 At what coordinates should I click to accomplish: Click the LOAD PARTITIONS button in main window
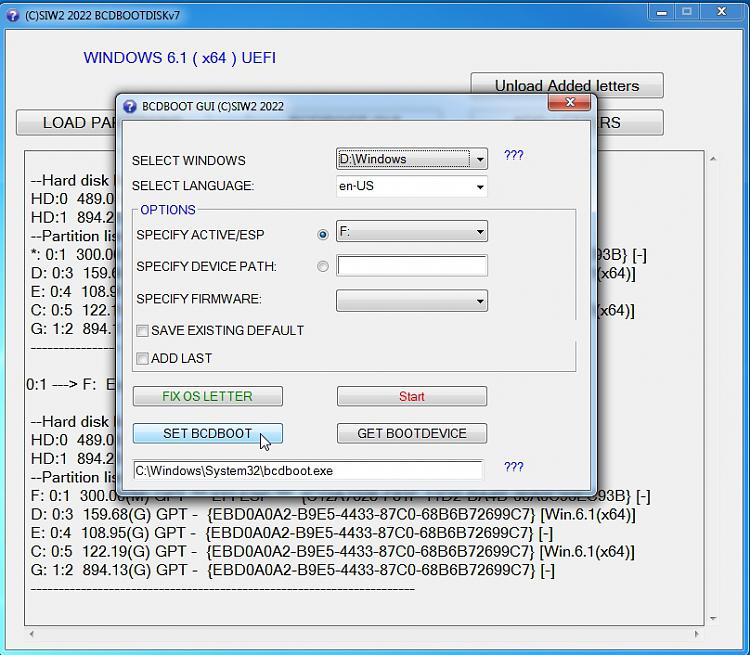[x=66, y=123]
